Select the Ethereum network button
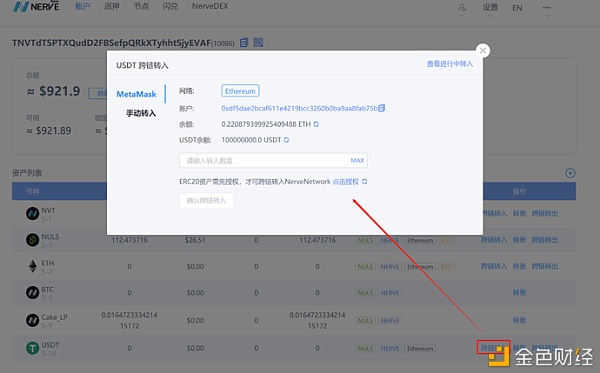 240,91
